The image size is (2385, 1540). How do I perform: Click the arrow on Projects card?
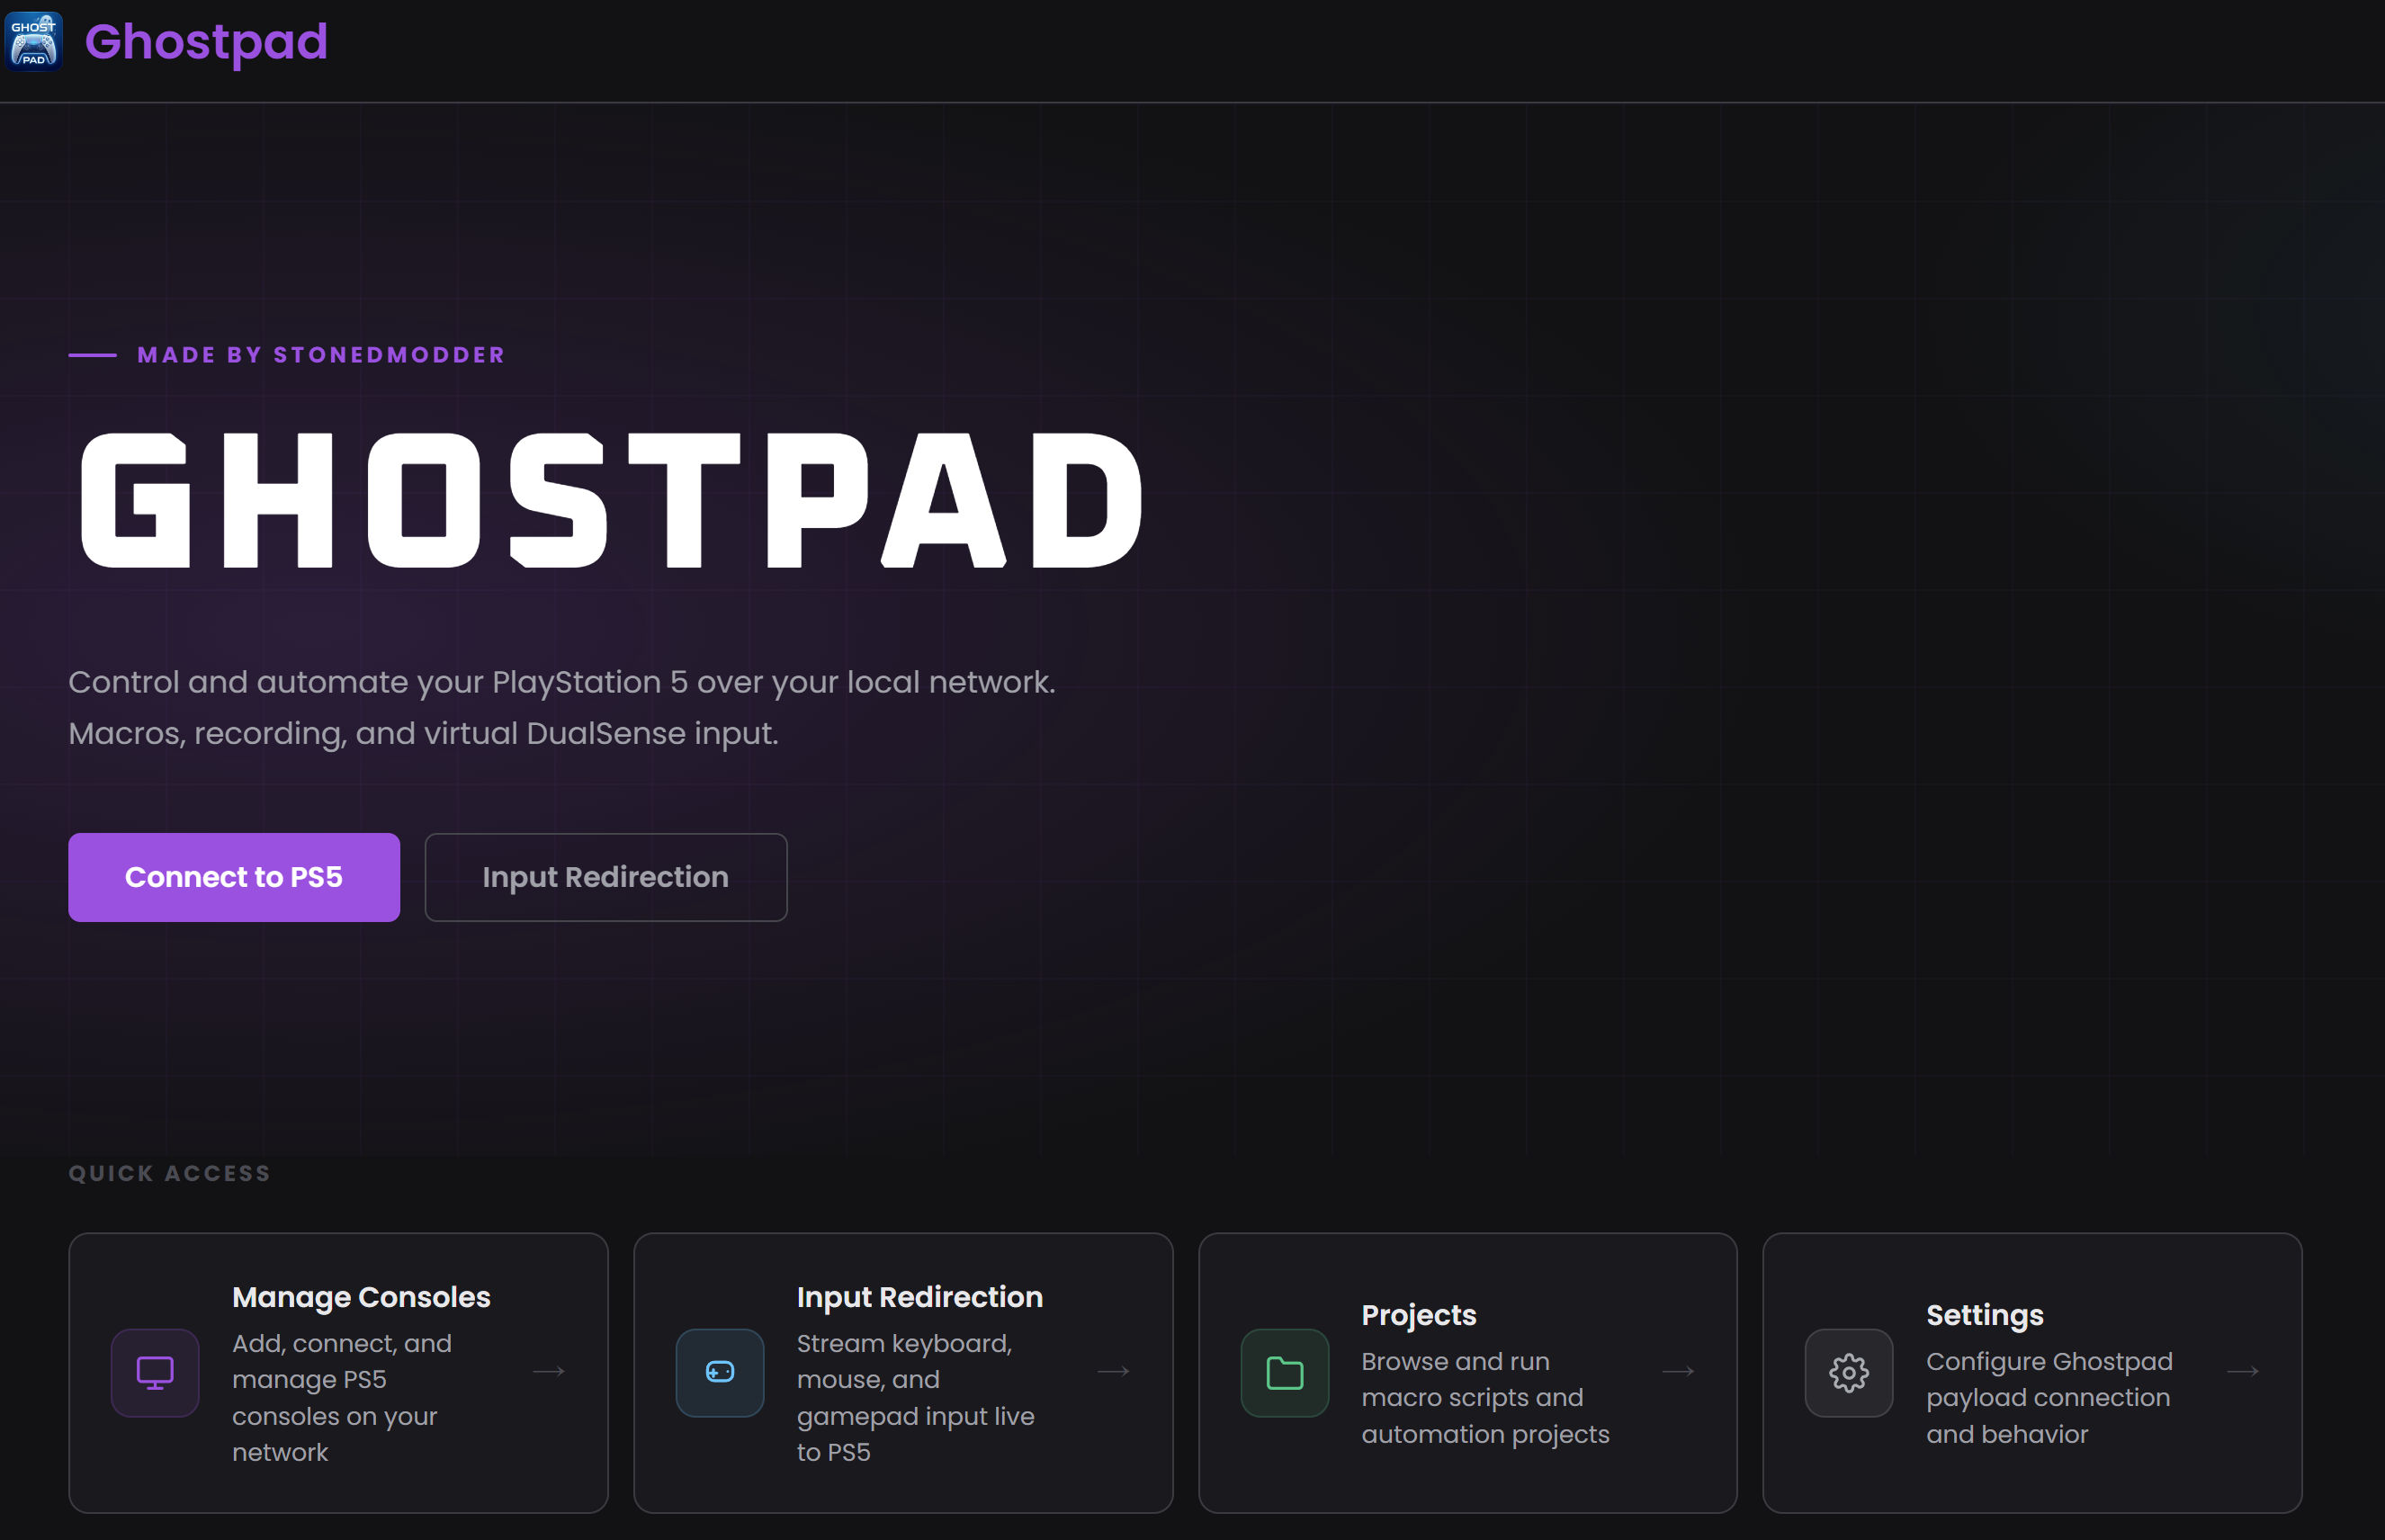[1678, 1371]
